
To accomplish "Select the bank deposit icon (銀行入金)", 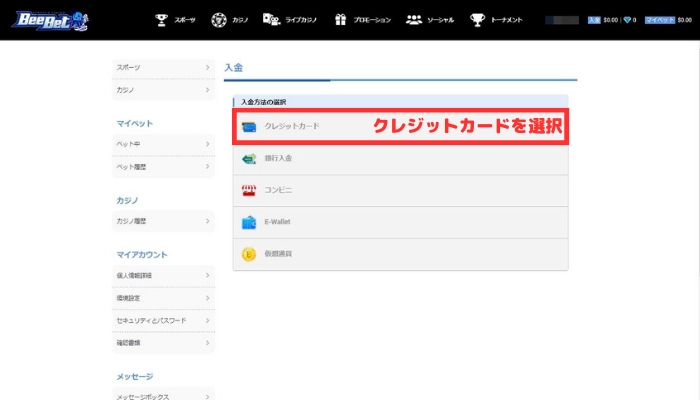I will click(249, 158).
